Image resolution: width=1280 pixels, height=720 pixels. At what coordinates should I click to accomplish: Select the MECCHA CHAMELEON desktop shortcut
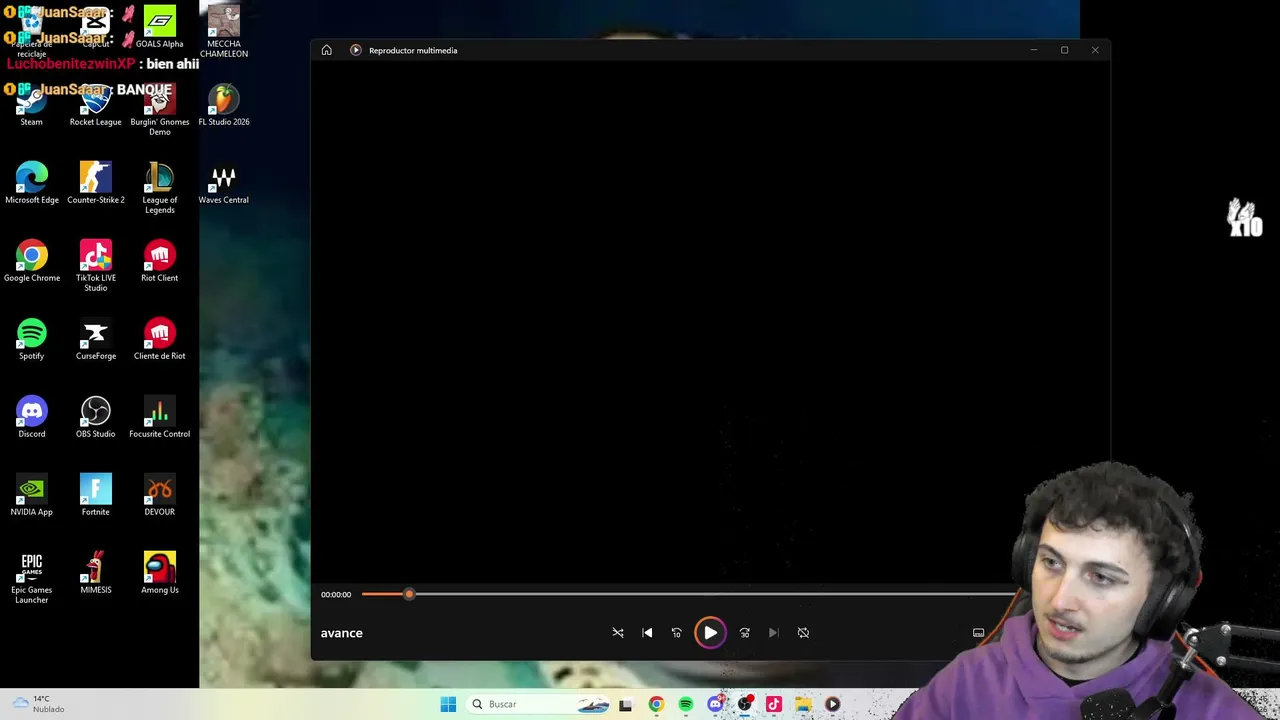pyautogui.click(x=224, y=32)
